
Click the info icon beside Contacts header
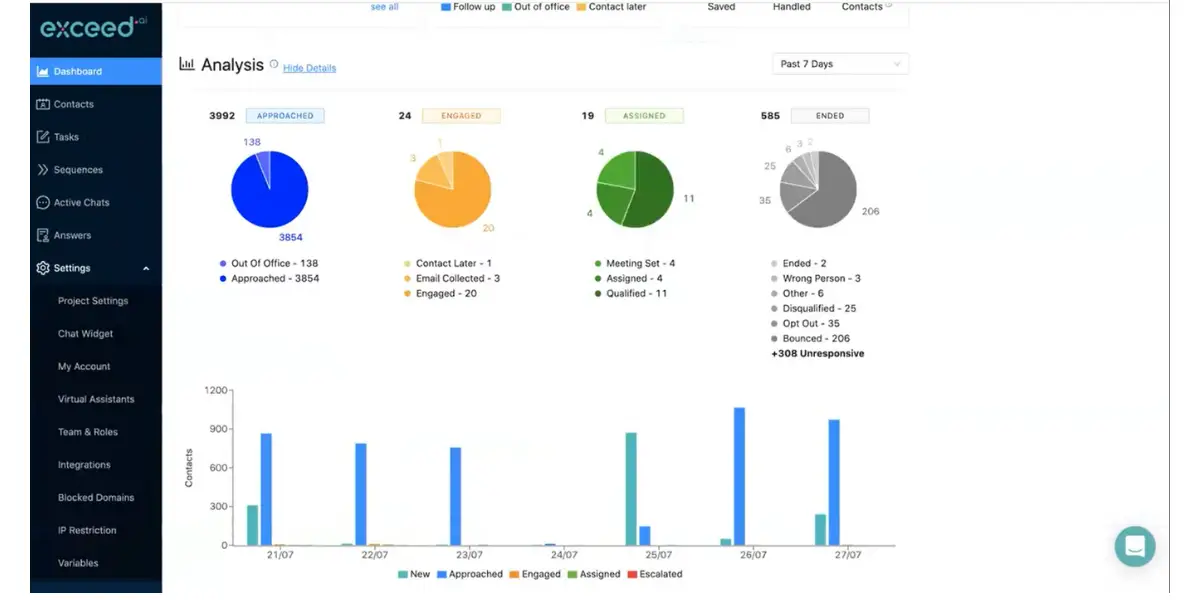pyautogui.click(x=888, y=5)
